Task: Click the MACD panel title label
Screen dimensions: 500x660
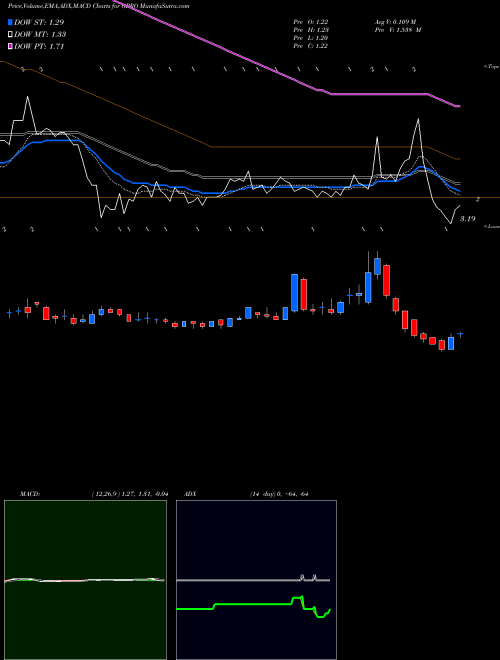Action: click(x=30, y=494)
